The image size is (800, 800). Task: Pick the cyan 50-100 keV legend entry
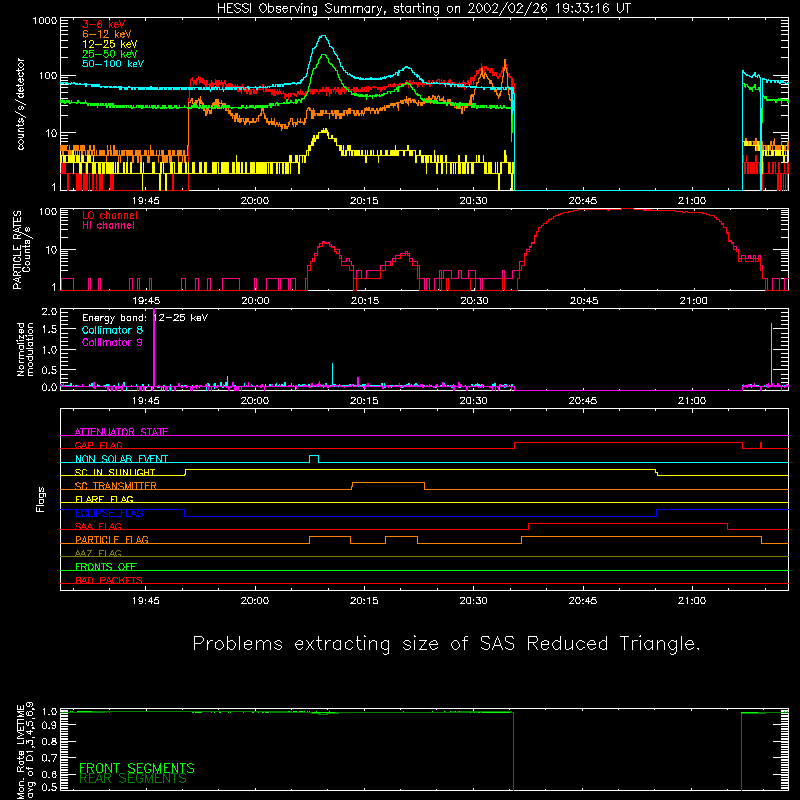[x=113, y=64]
